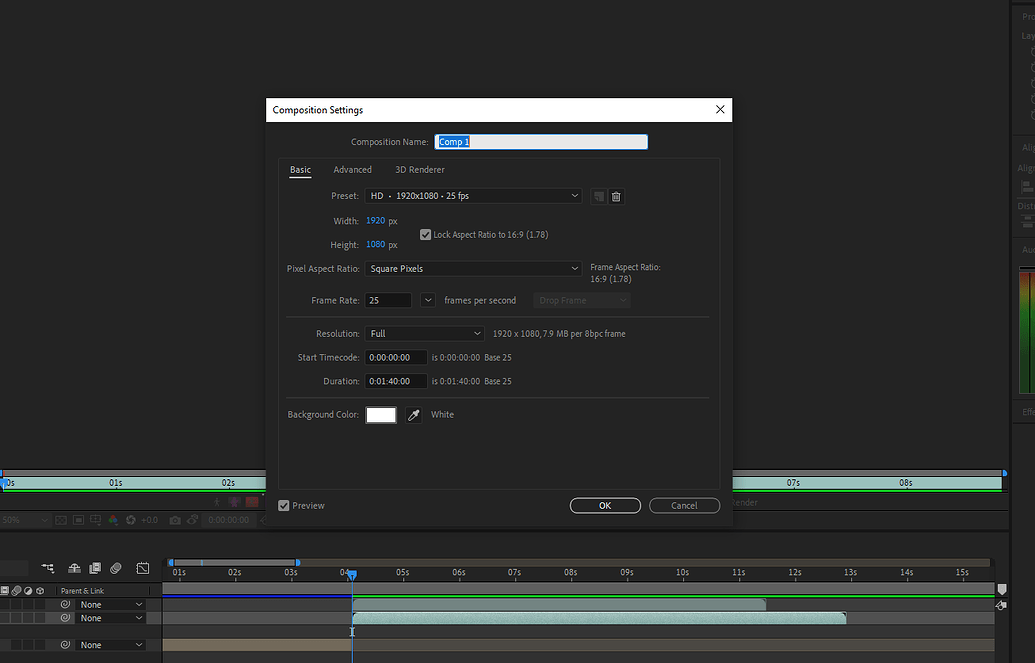The width and height of the screenshot is (1035, 663).
Task: Click the Frame Blending column header icon
Action: coord(5,590)
